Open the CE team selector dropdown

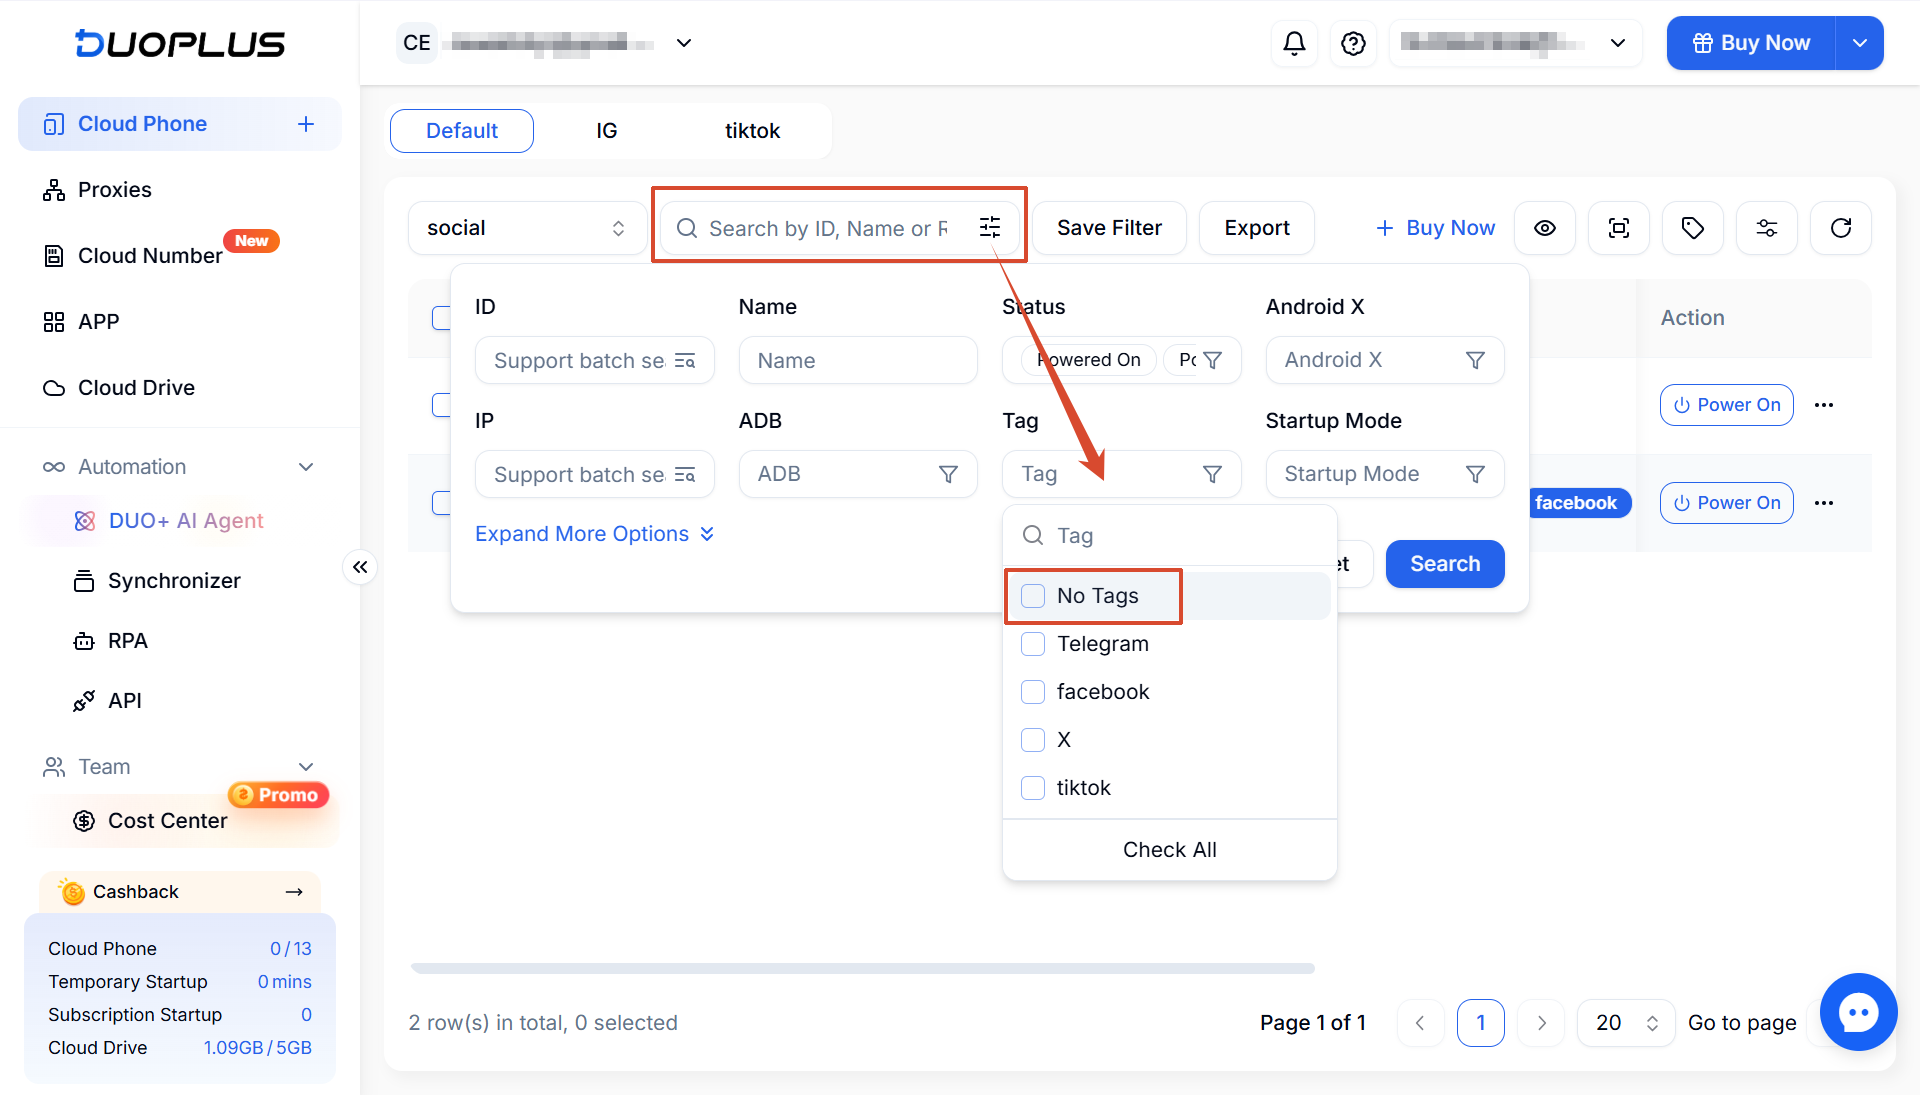coord(546,43)
